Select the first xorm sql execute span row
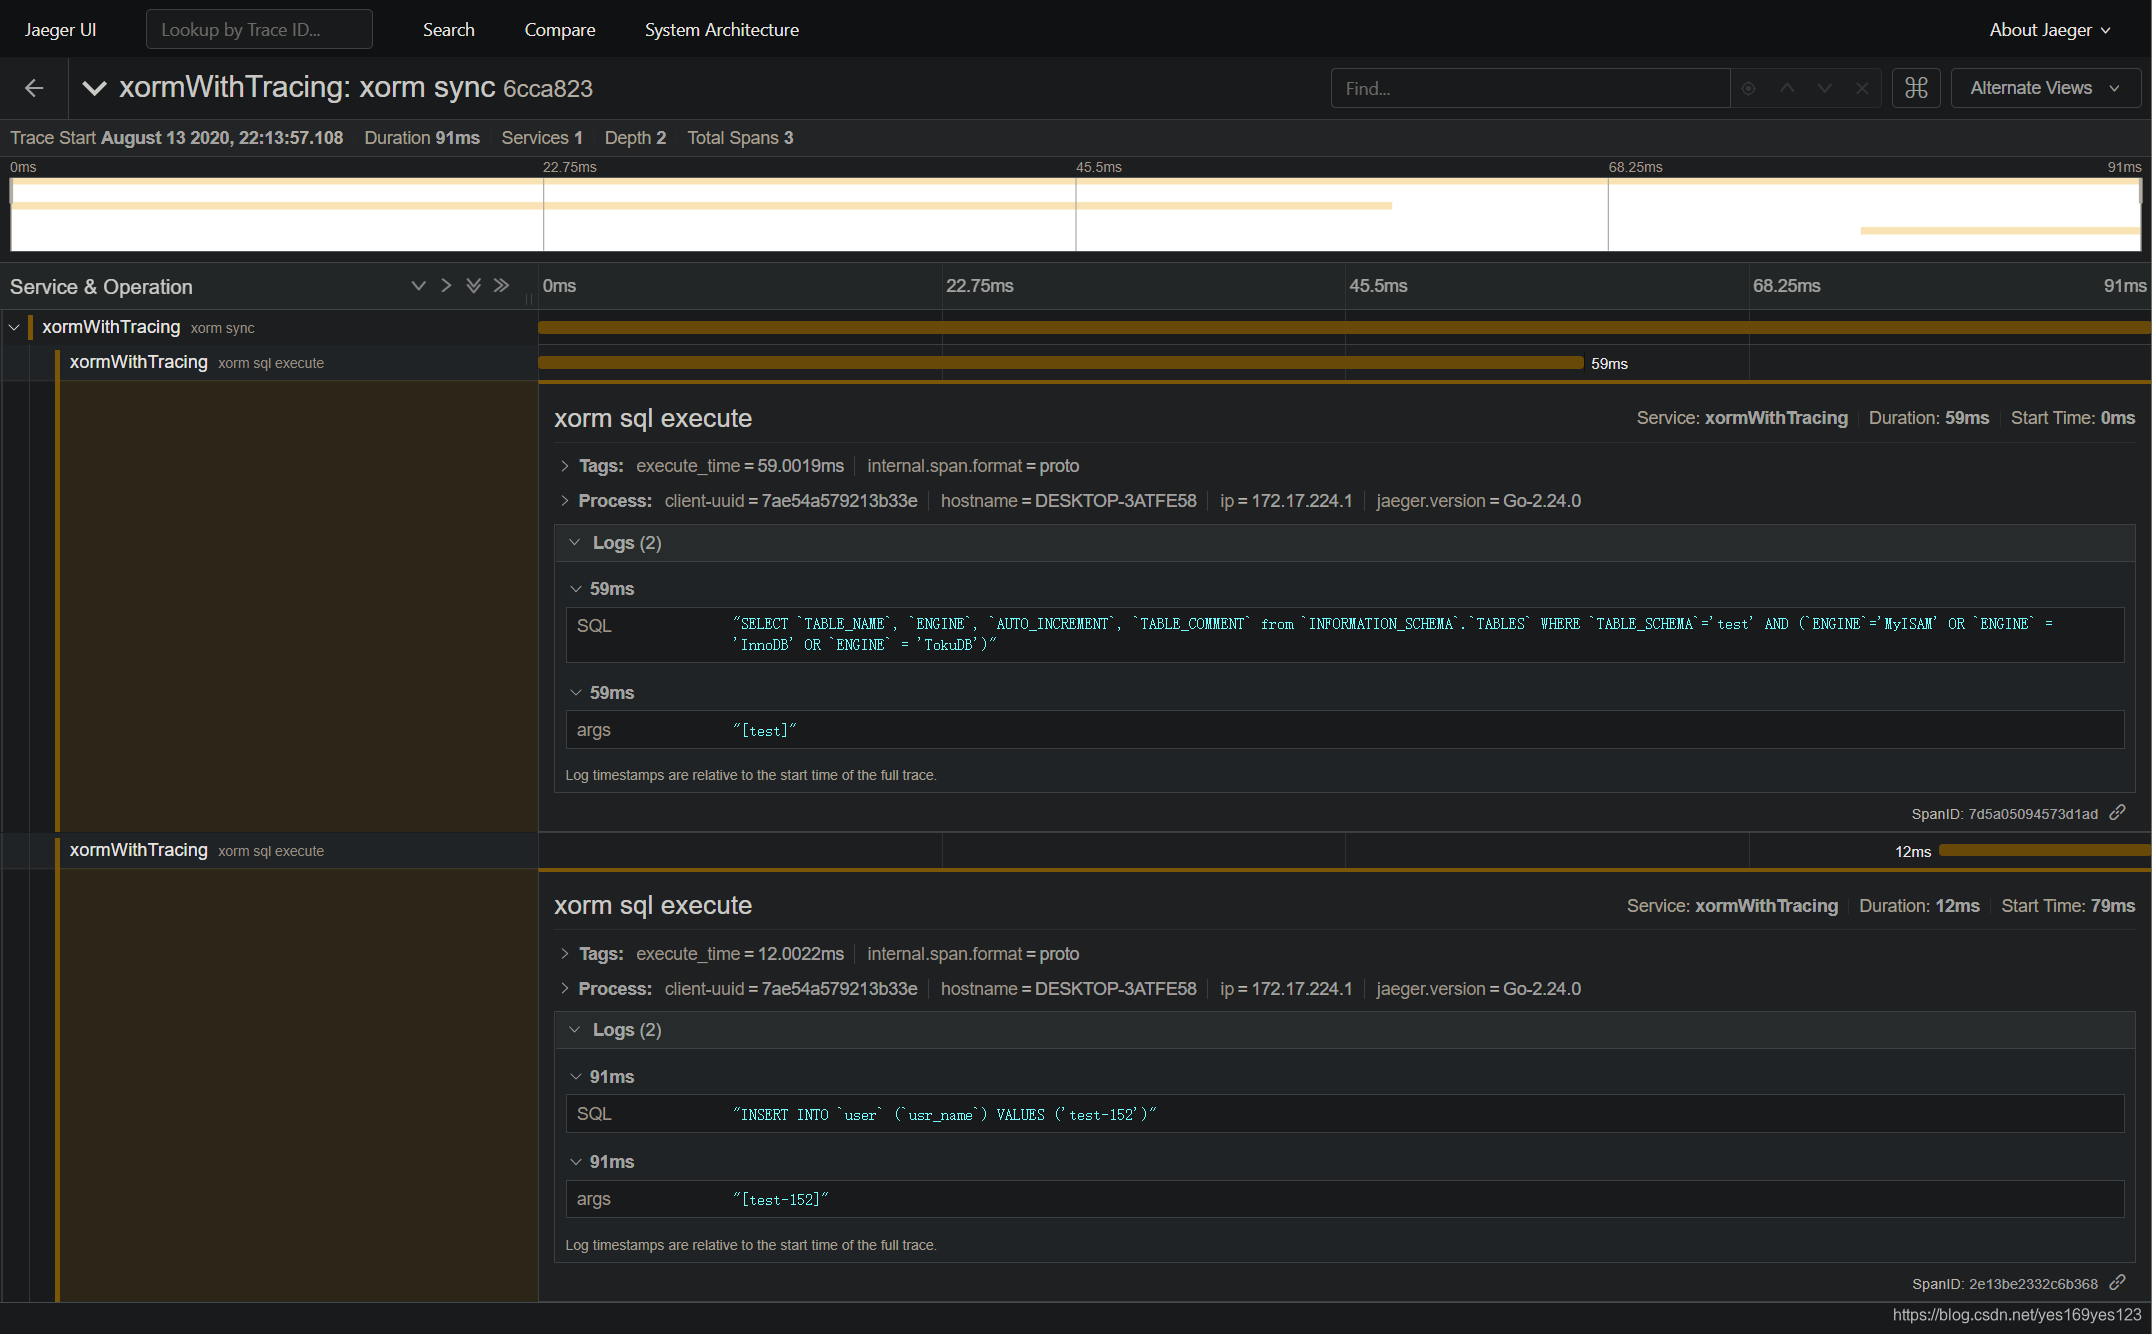2152x1334 pixels. click(x=297, y=362)
